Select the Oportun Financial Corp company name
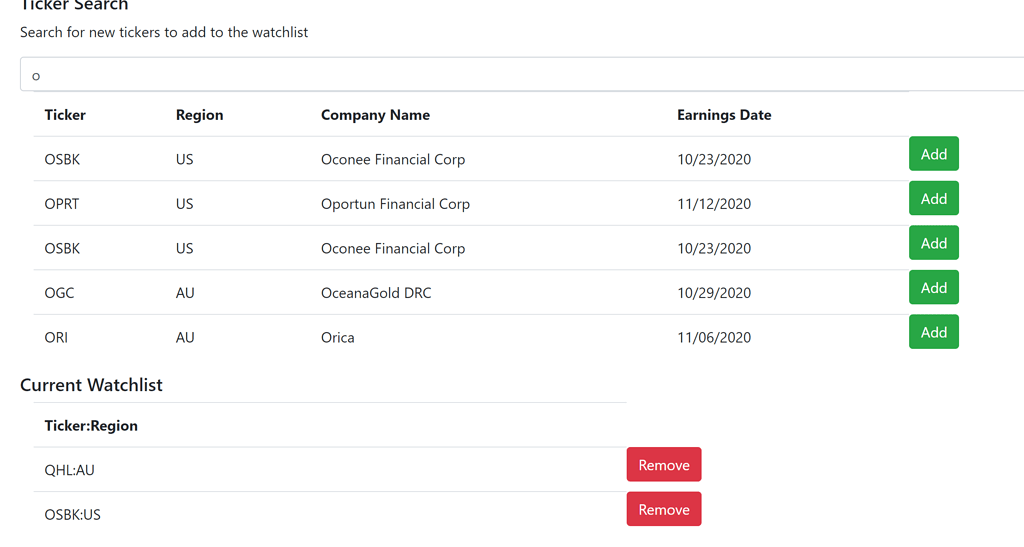 point(395,204)
